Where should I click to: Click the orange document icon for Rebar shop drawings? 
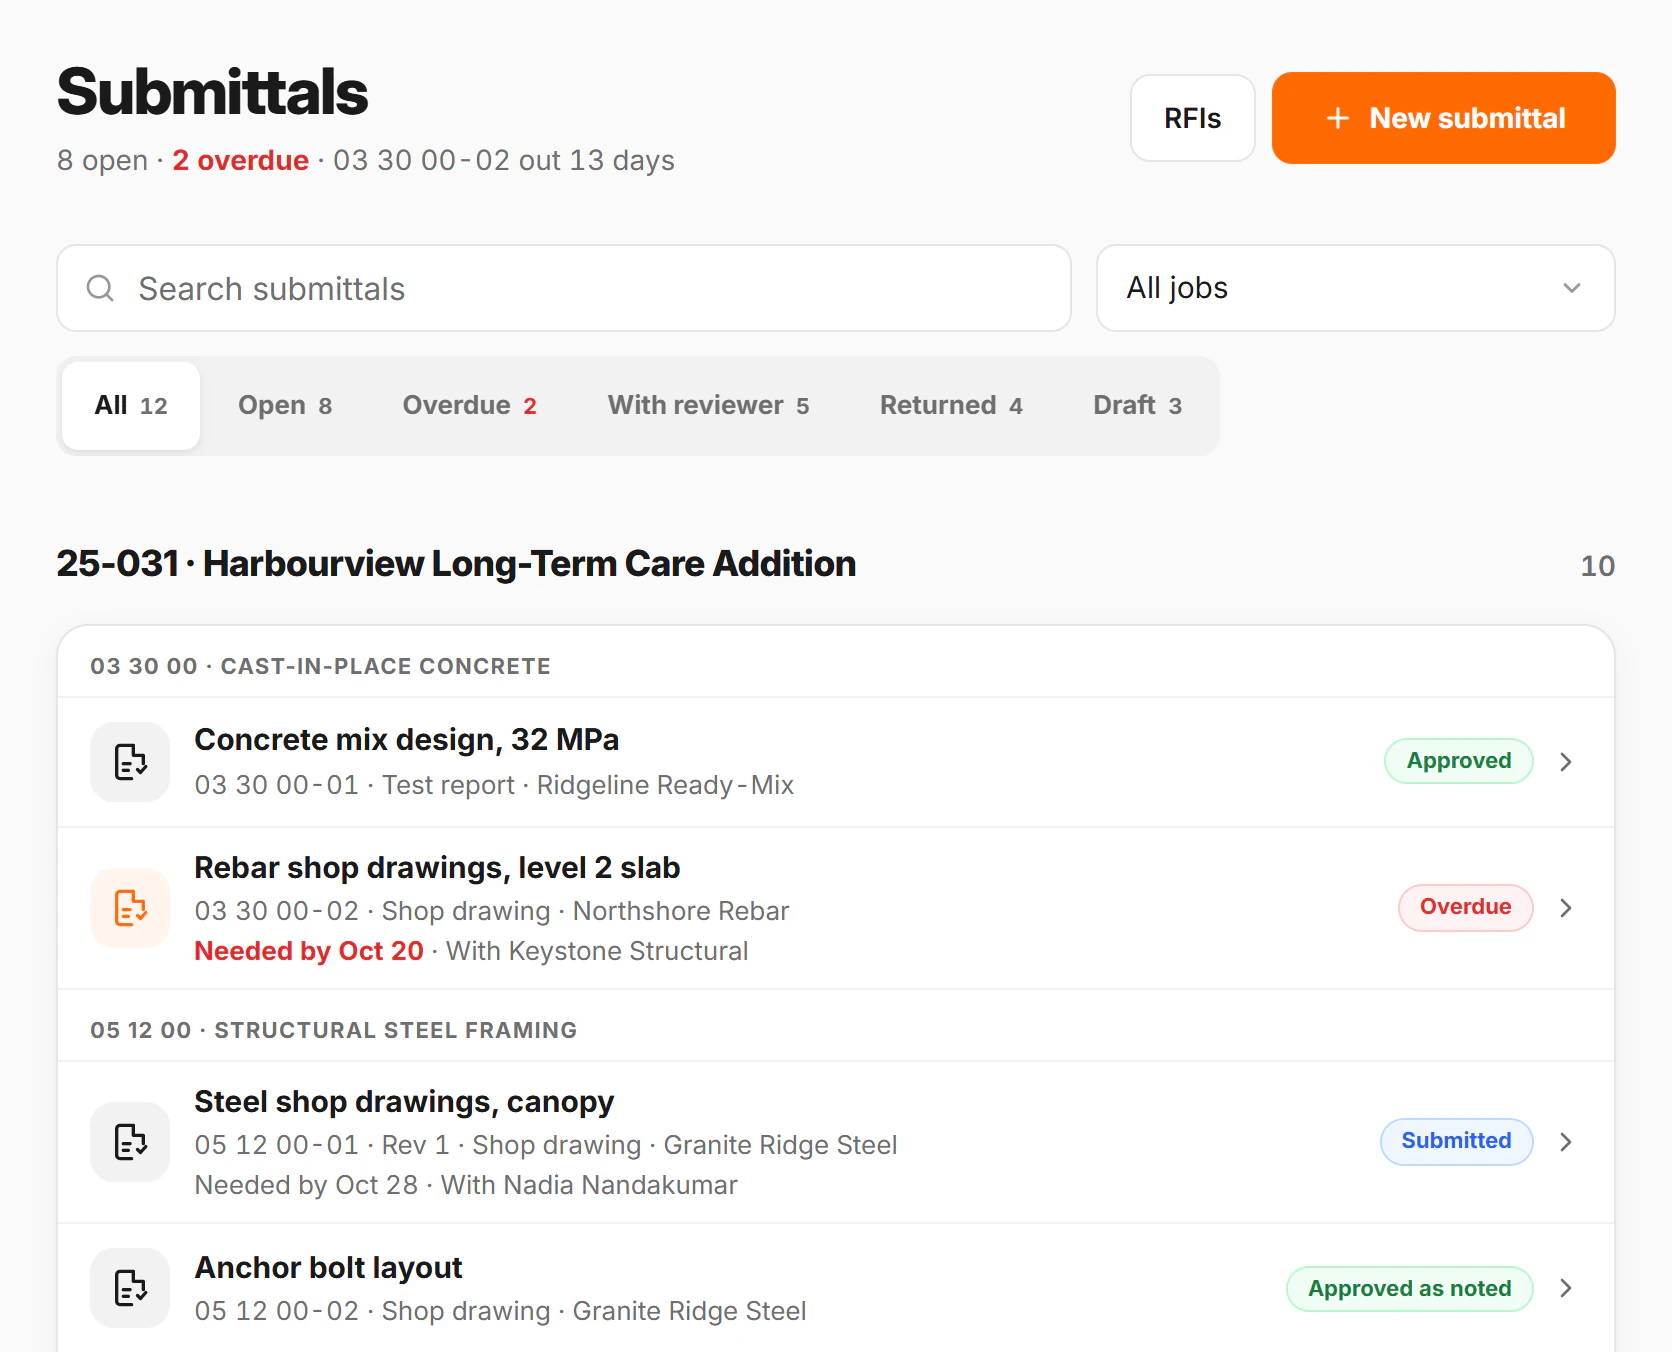tap(130, 908)
